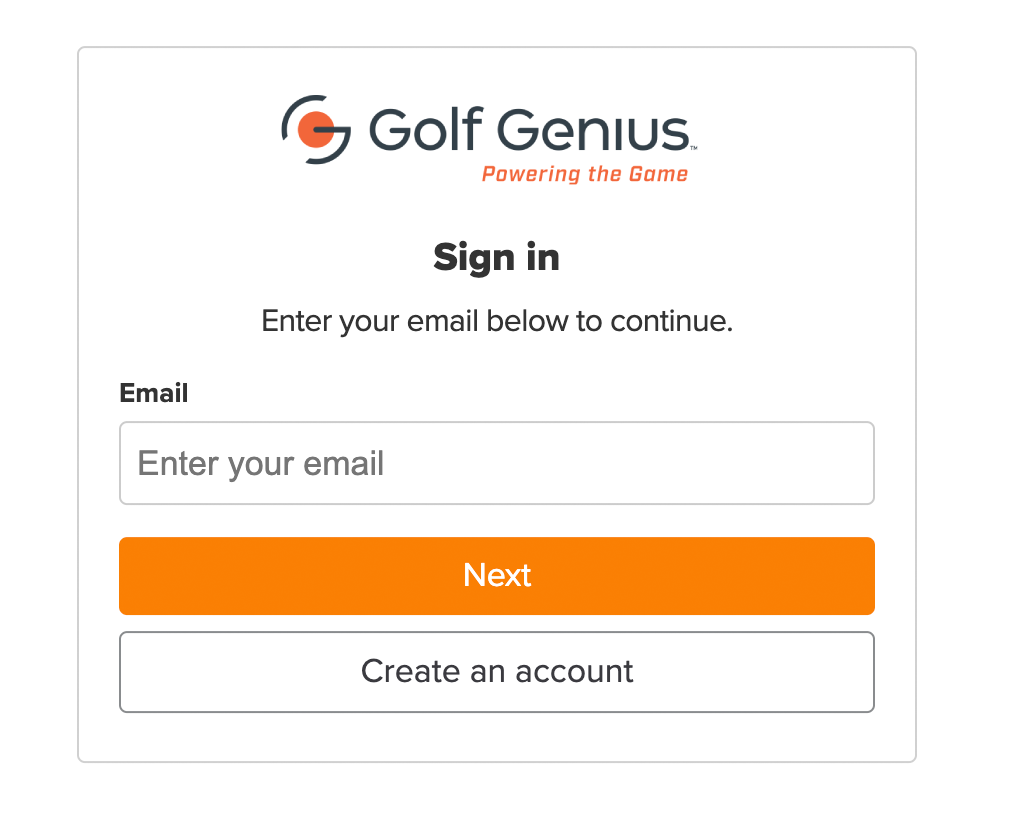Submit with the orange Next button
Screen dimensions: 1032x829
[x=497, y=576]
